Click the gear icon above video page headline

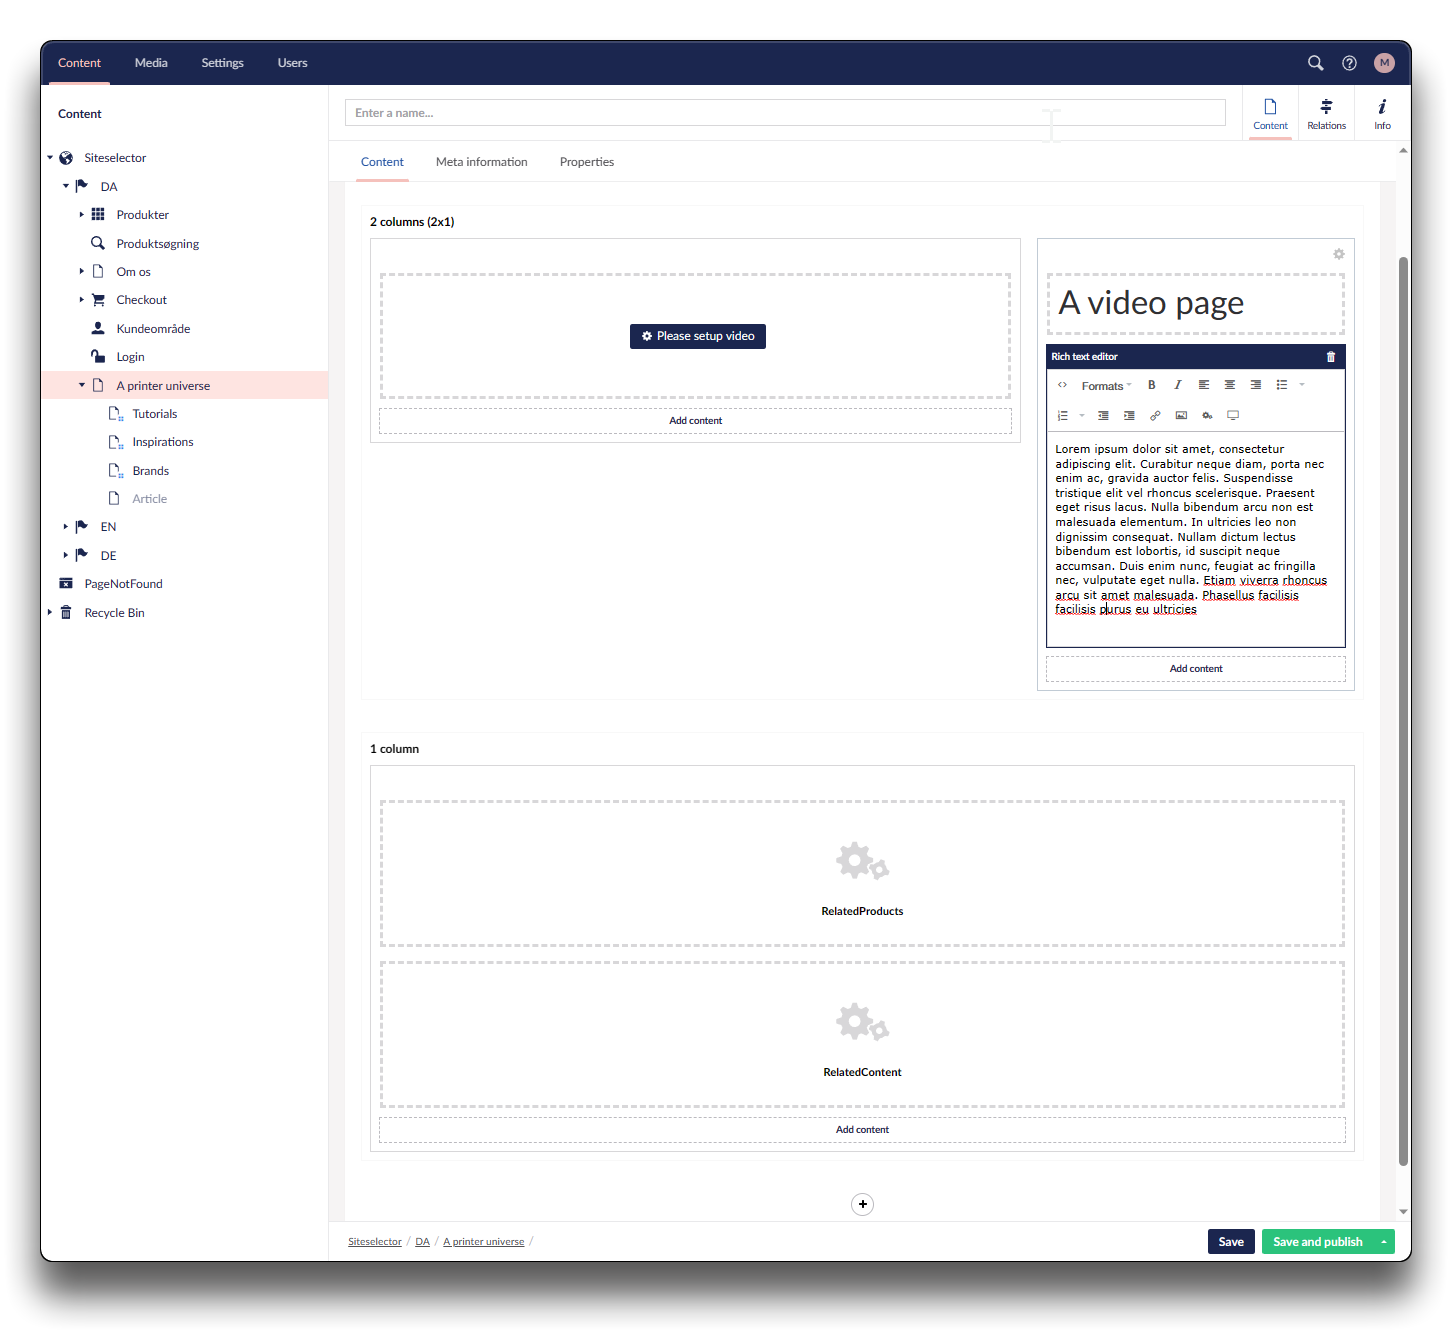(1338, 254)
